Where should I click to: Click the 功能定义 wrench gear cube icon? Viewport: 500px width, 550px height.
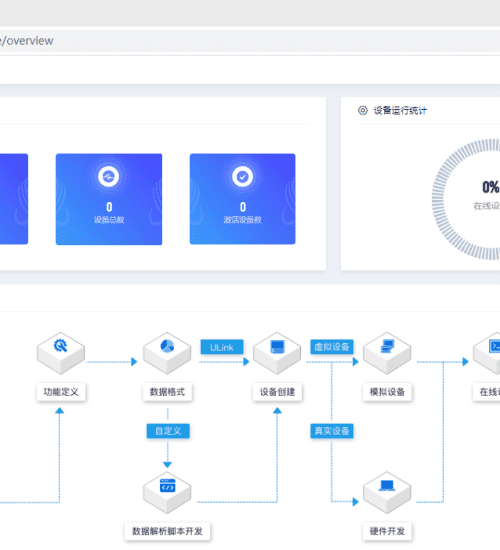tap(61, 353)
